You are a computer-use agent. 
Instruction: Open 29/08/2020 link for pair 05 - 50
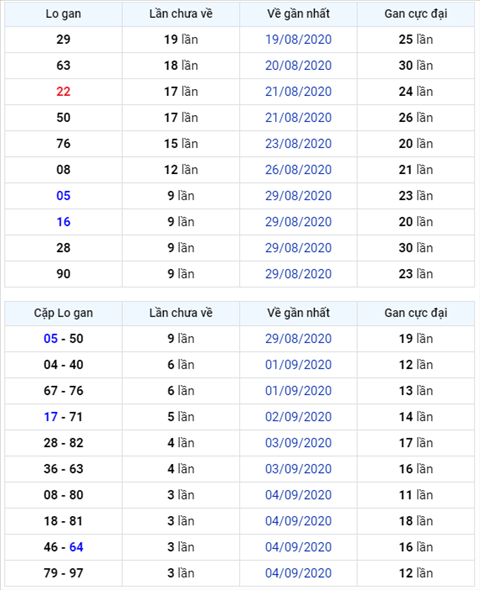[x=298, y=339]
